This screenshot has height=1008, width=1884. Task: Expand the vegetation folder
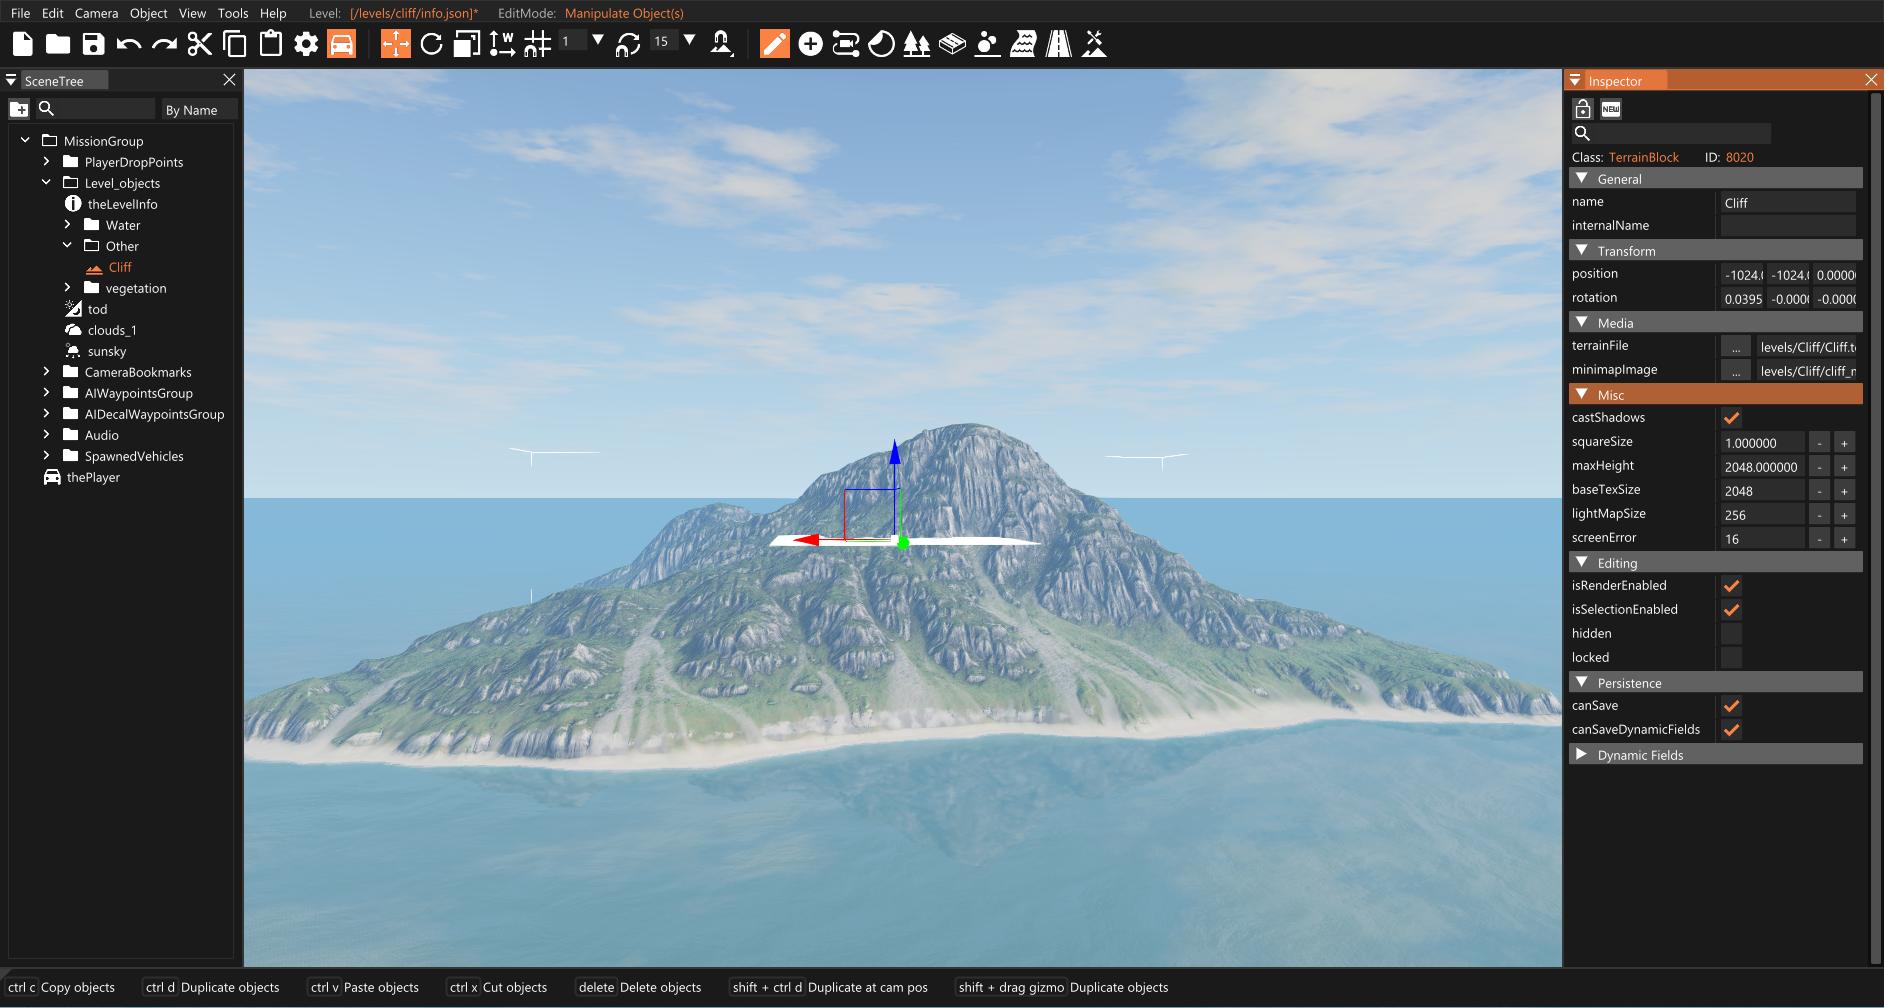(x=67, y=287)
